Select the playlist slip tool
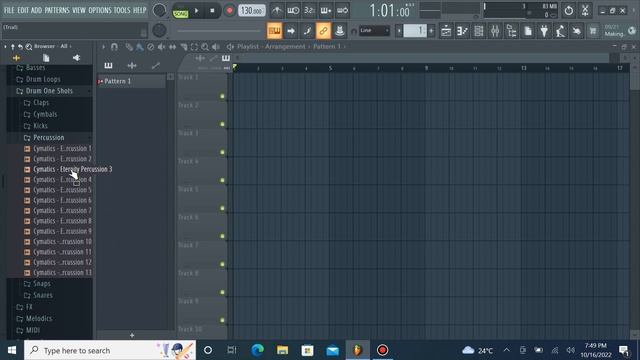Image resolution: width=640 pixels, height=360 pixels. click(173, 47)
